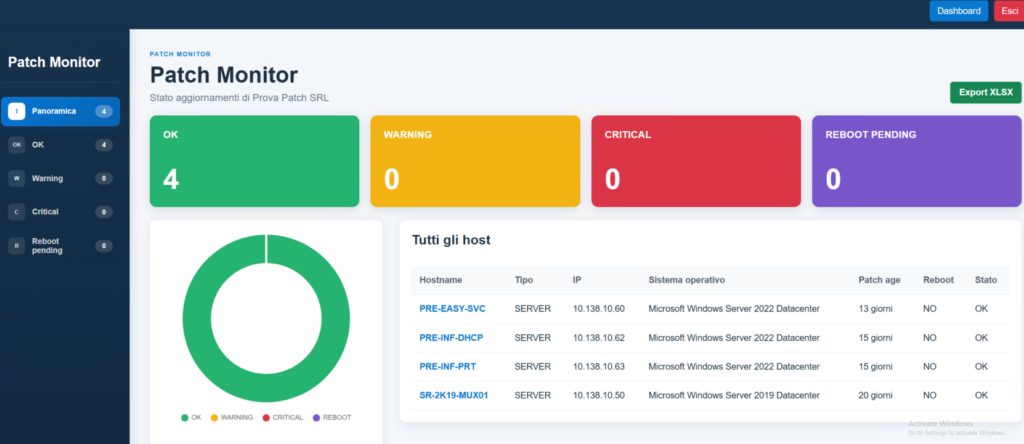The height and width of the screenshot is (444, 1024).
Task: Click the T icon beside Panoramica
Action: pyautogui.click(x=16, y=112)
